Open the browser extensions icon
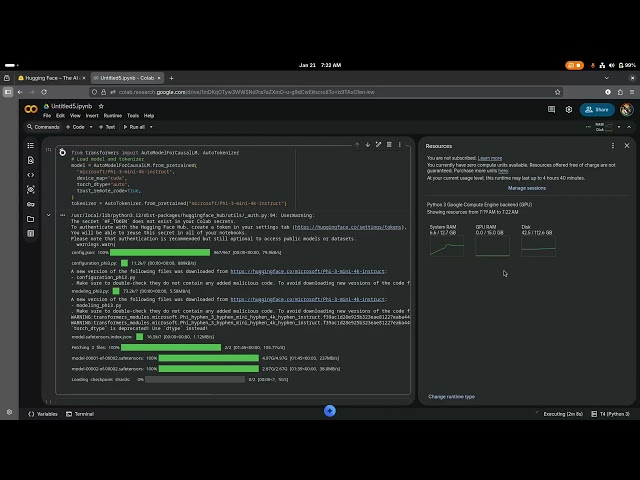 coord(620,92)
